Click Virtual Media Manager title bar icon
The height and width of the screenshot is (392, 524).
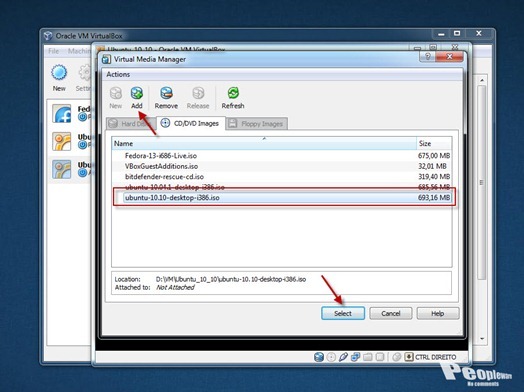coord(106,59)
